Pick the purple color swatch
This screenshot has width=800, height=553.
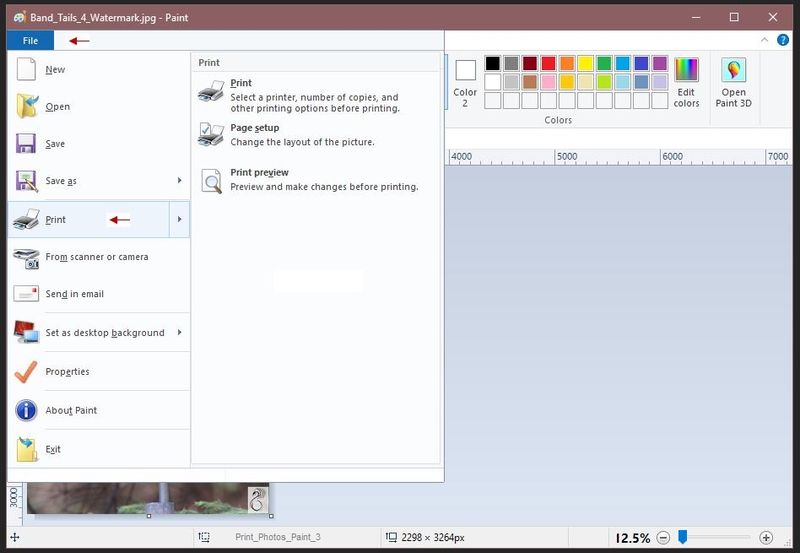660,63
